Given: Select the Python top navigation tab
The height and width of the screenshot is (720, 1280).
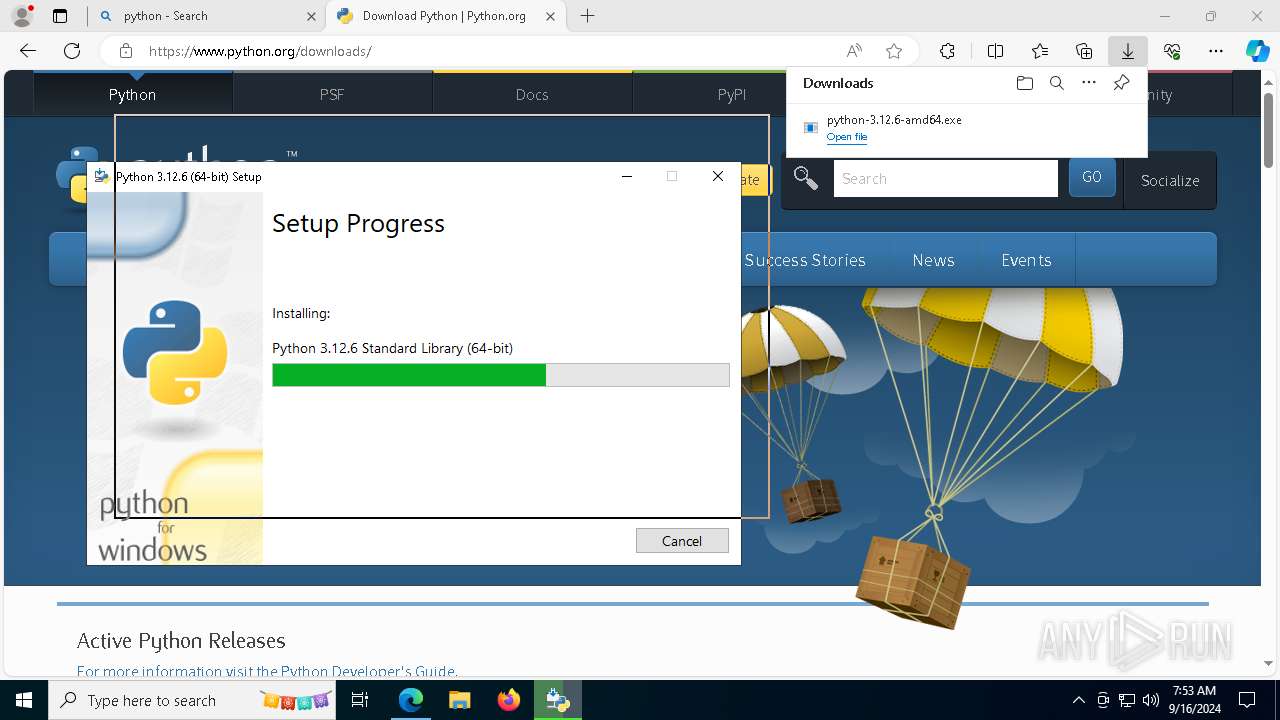Looking at the screenshot, I should [x=133, y=94].
